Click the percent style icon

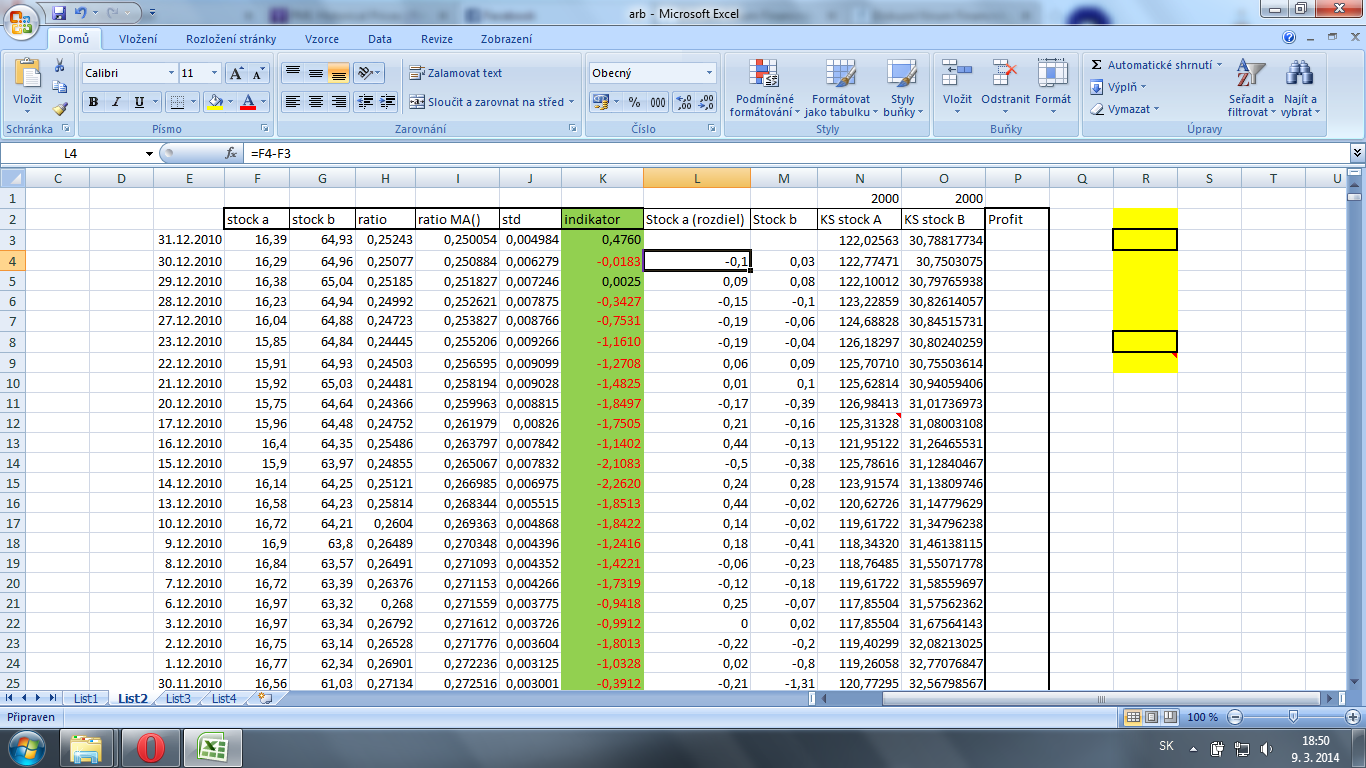click(634, 102)
